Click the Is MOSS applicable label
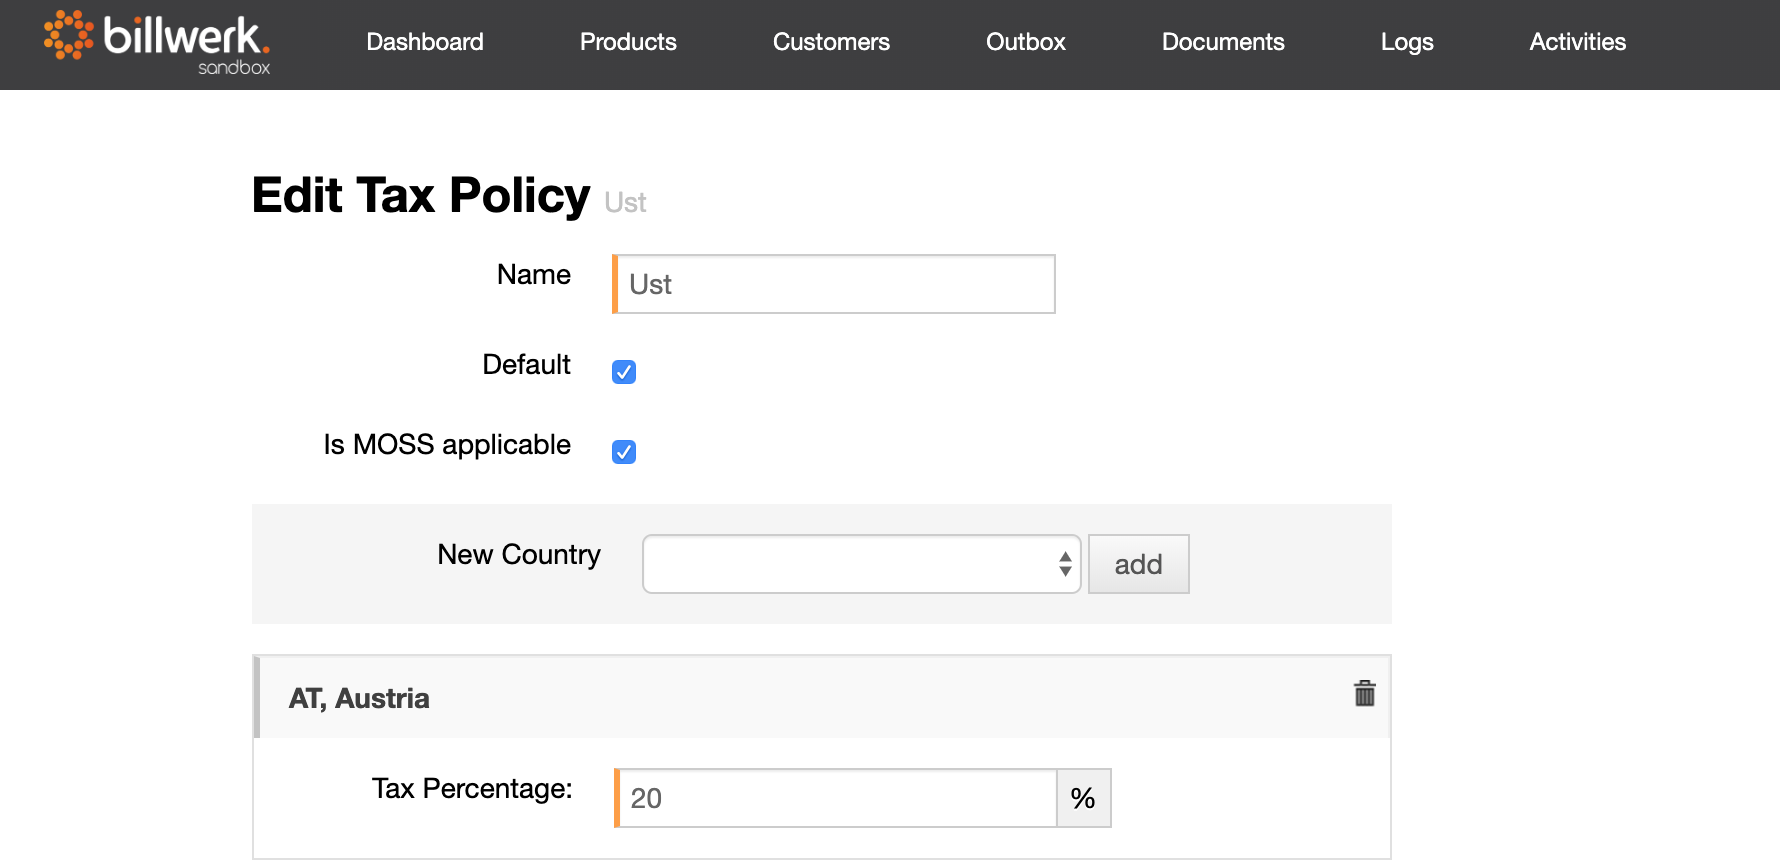Viewport: 1780px width, 866px height. tap(447, 445)
